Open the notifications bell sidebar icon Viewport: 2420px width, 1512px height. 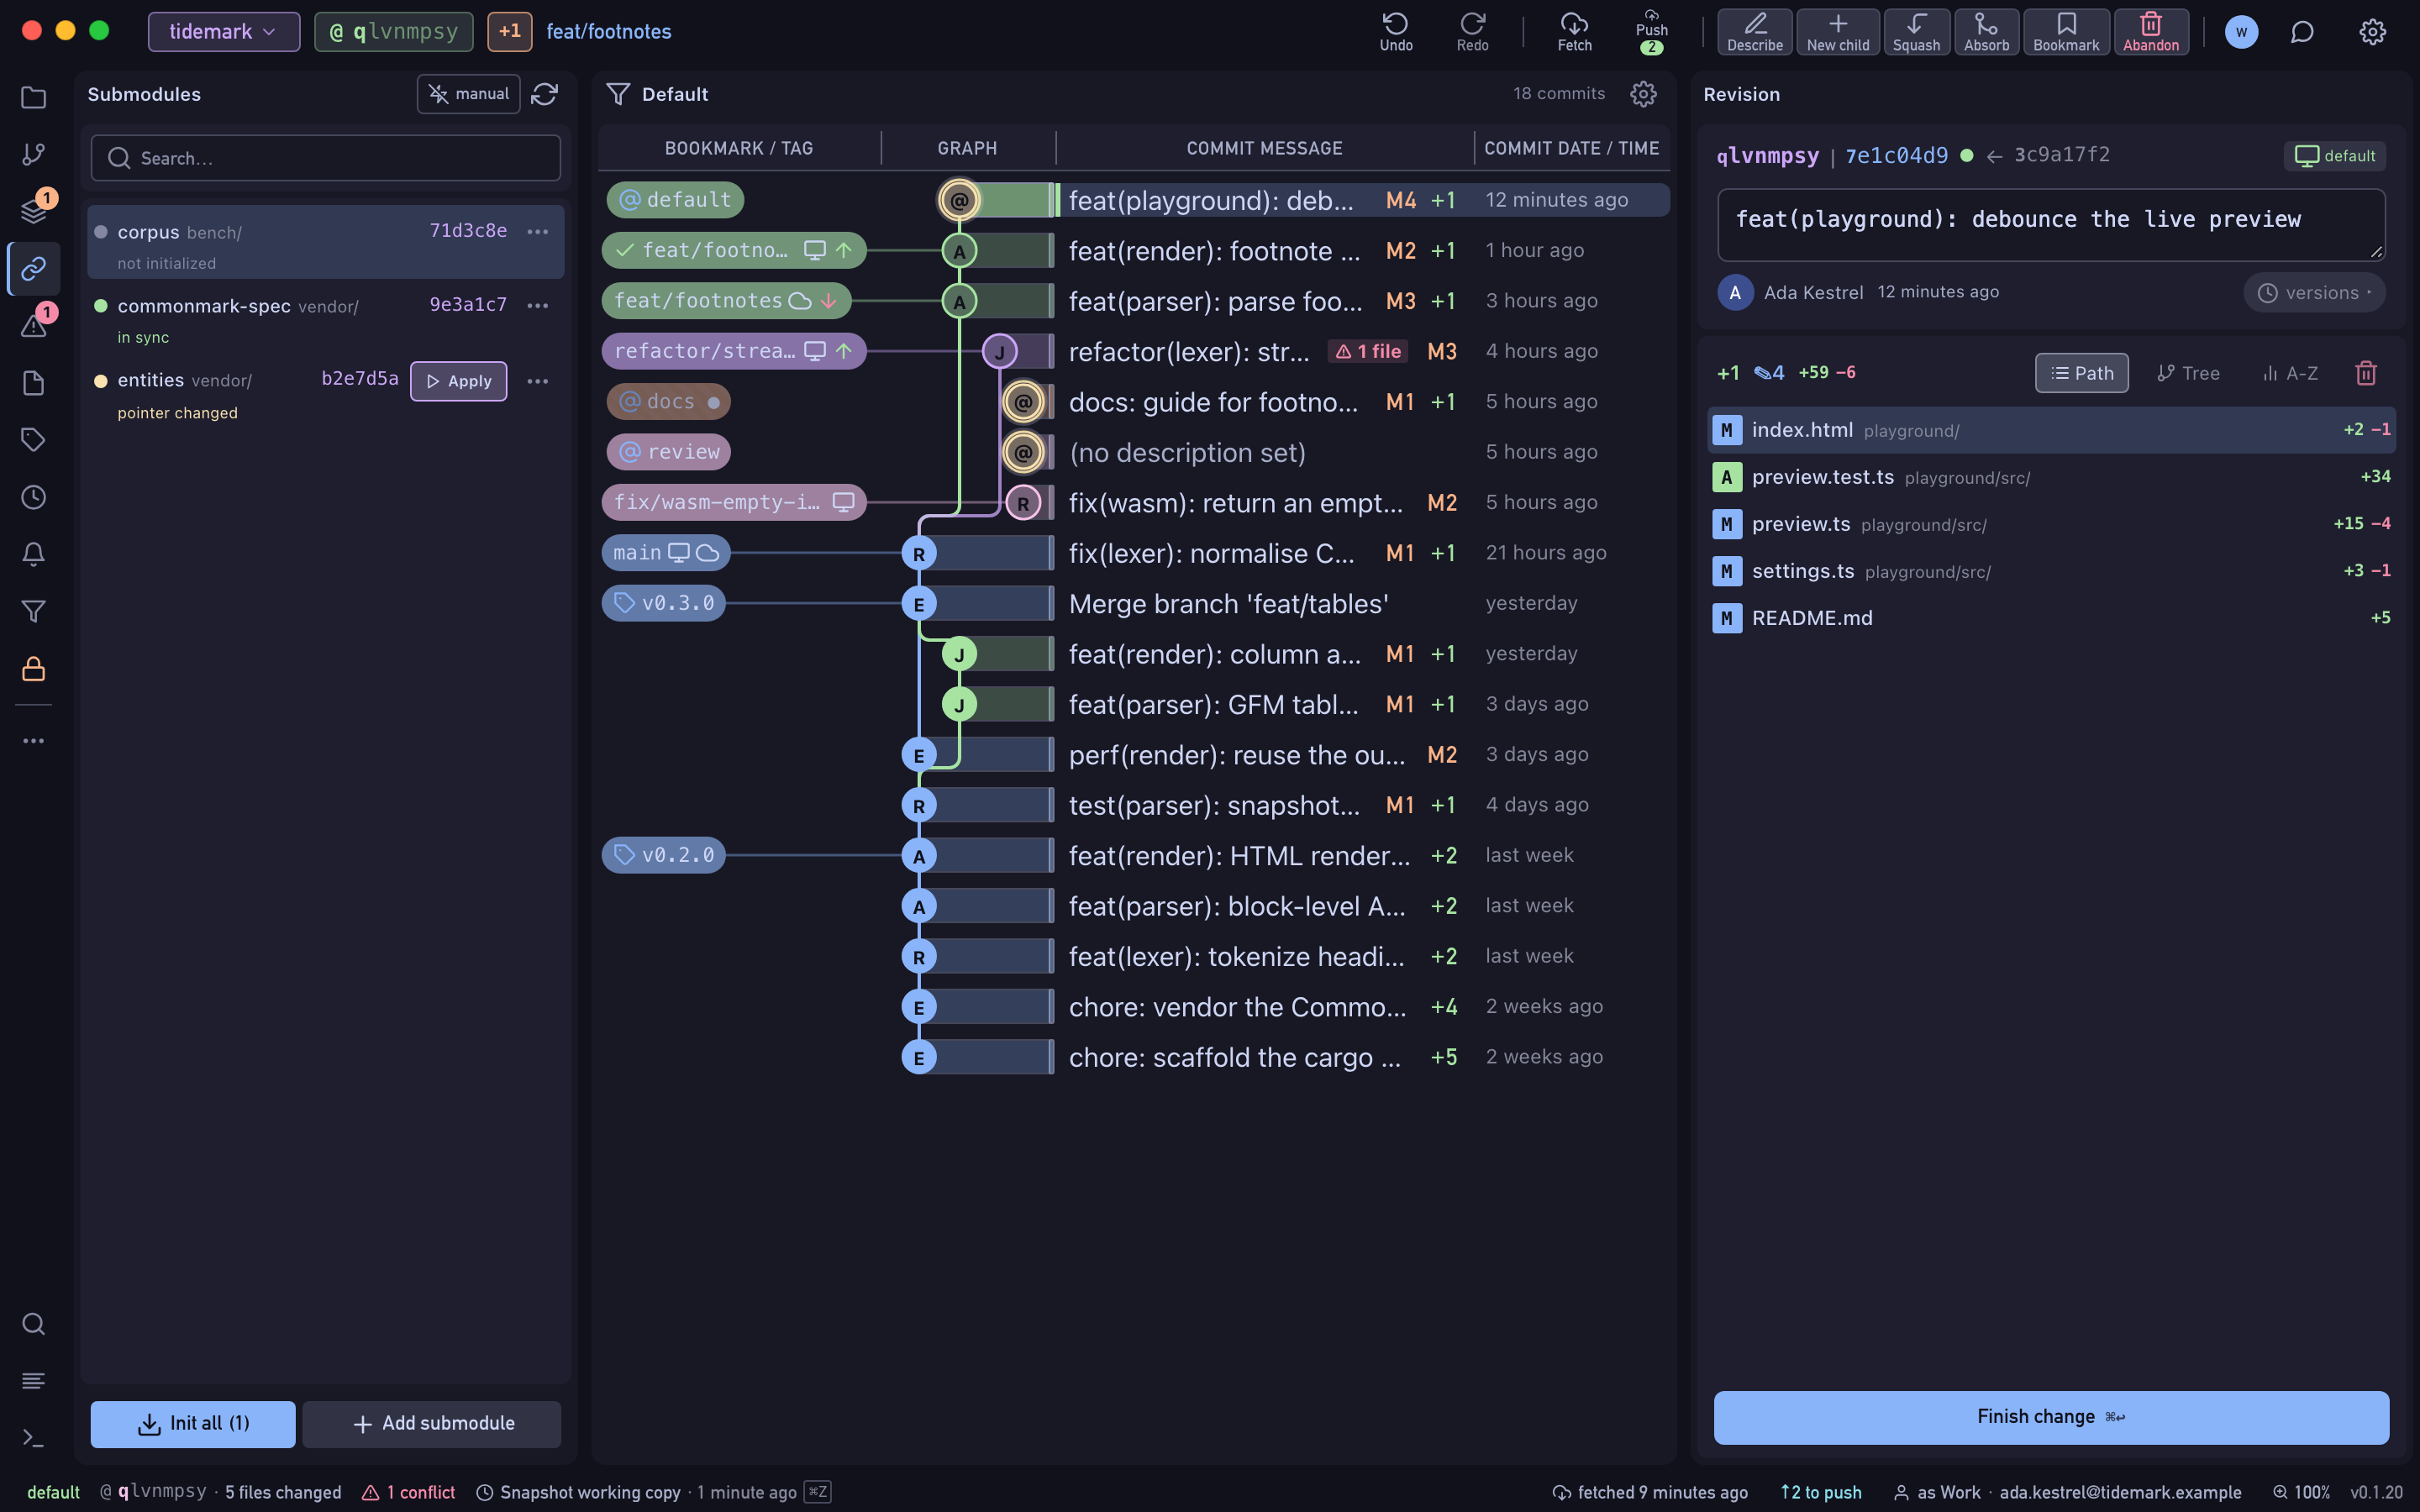[x=34, y=554]
